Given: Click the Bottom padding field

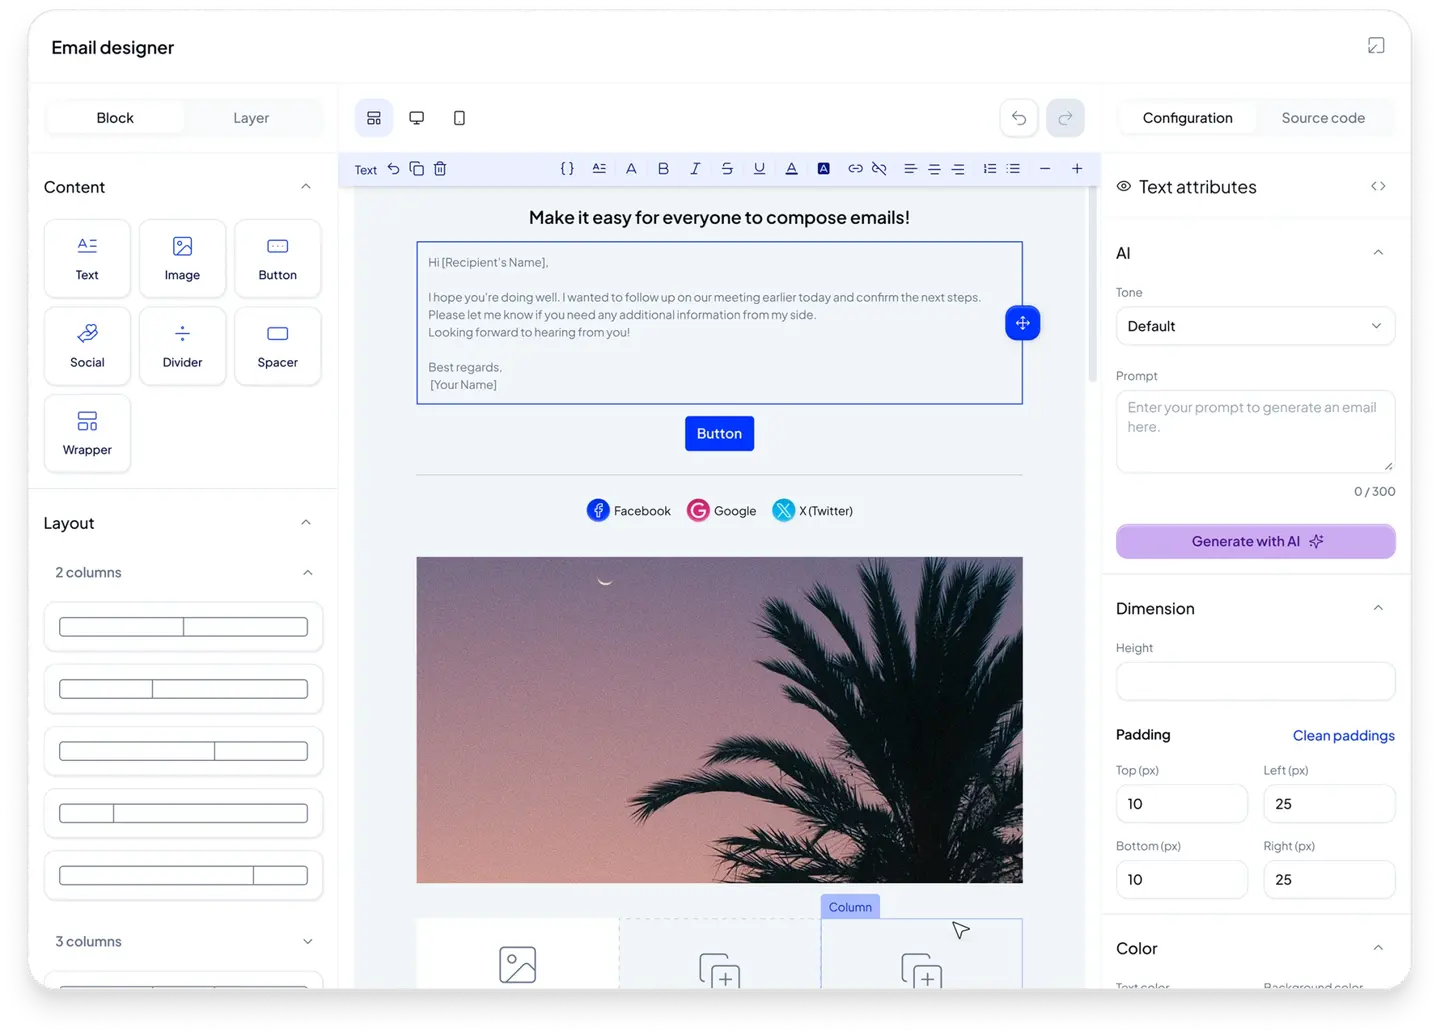Looking at the screenshot, I should click(x=1181, y=880).
